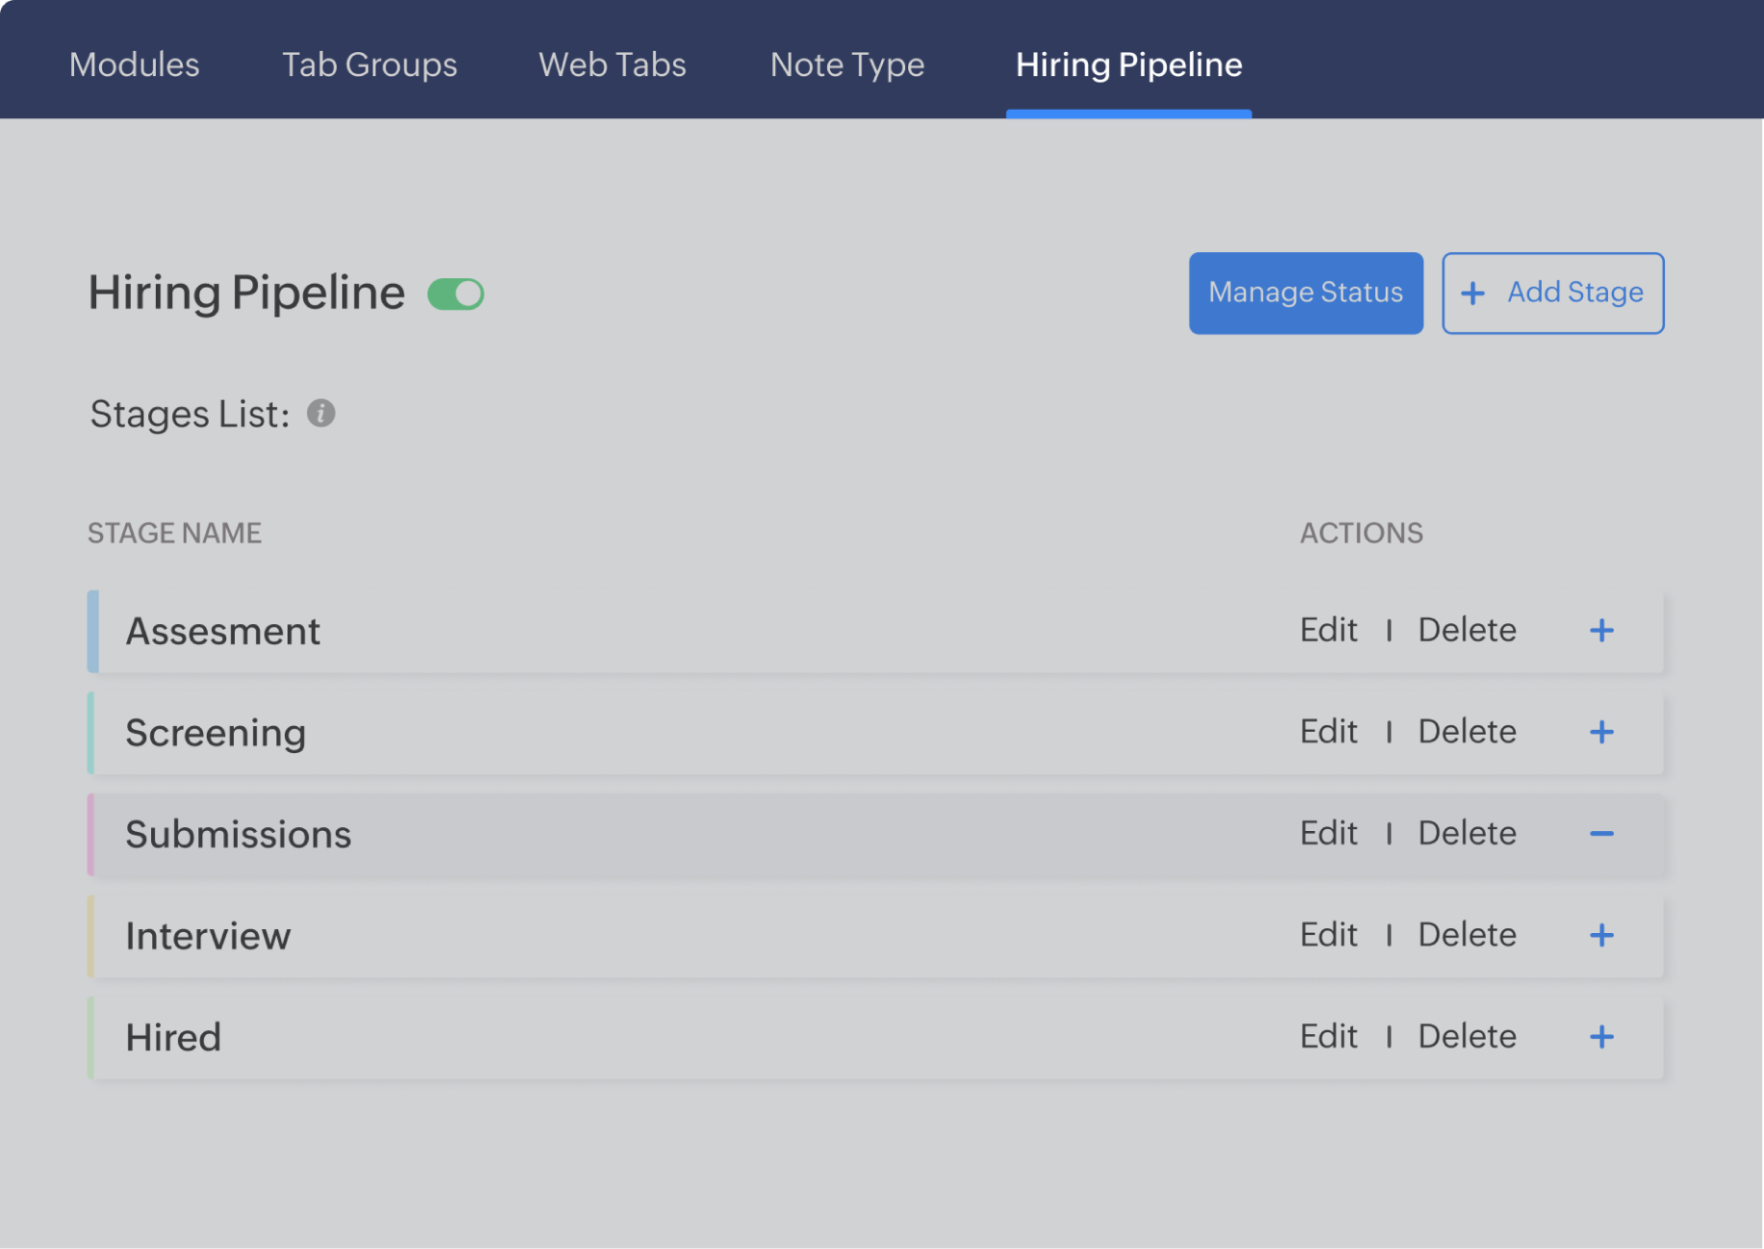Expand the Hired stage plus icon

(x=1601, y=1037)
